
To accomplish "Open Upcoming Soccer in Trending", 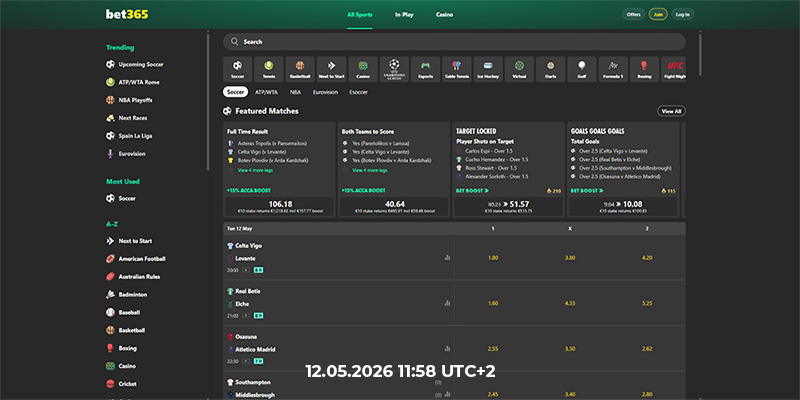I will (135, 64).
